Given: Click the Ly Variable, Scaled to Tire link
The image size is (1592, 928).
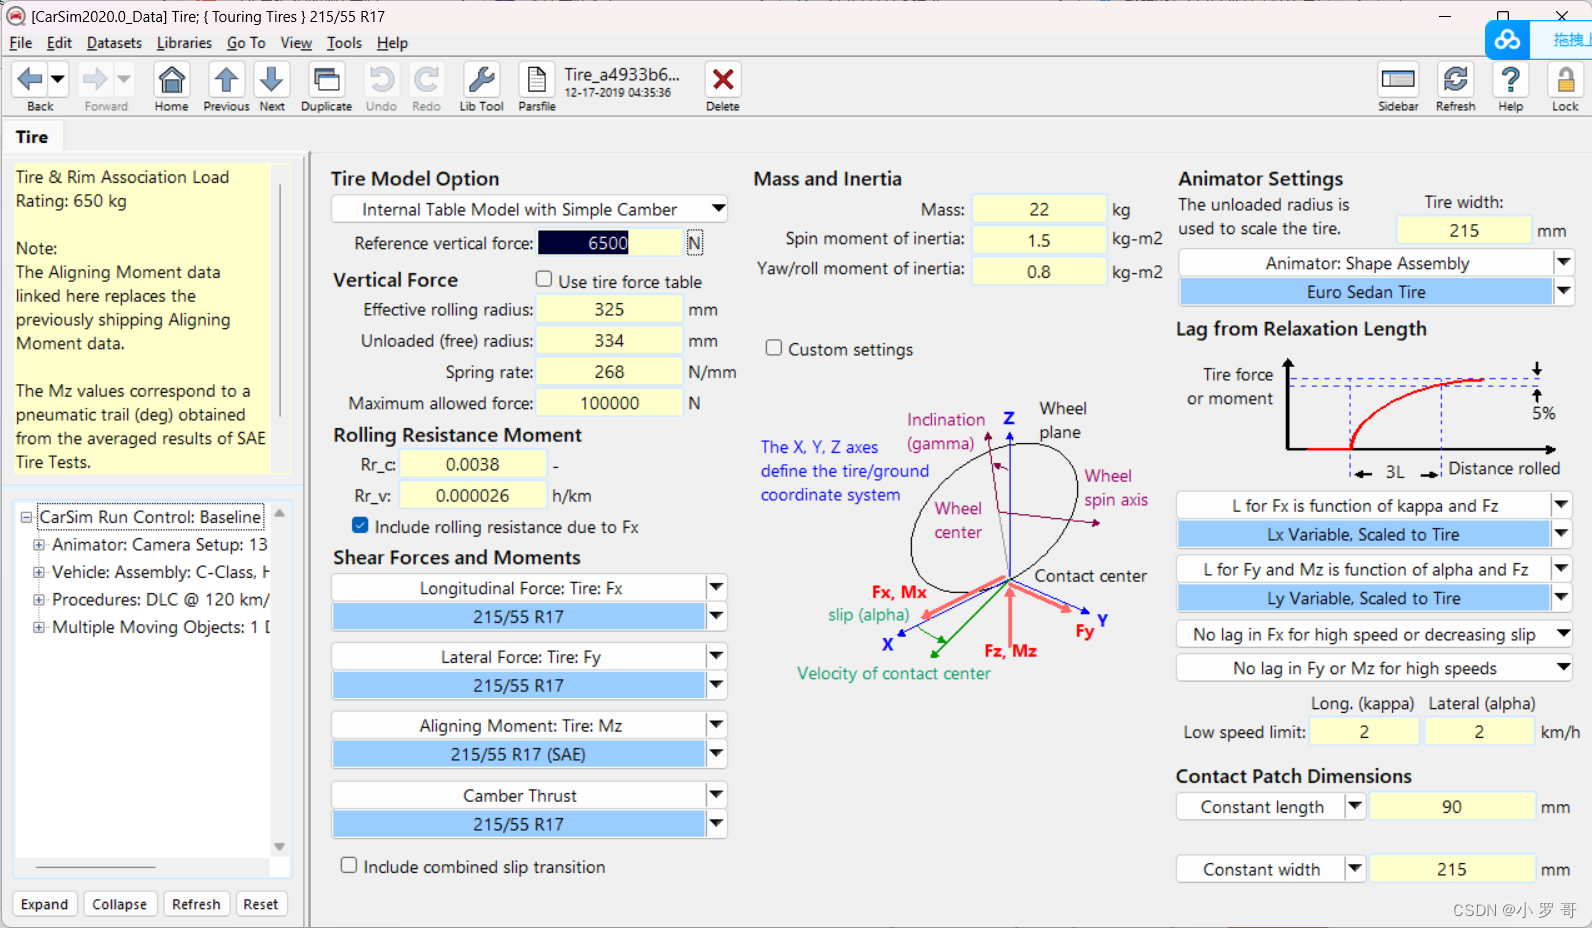Looking at the screenshot, I should pyautogui.click(x=1363, y=598).
